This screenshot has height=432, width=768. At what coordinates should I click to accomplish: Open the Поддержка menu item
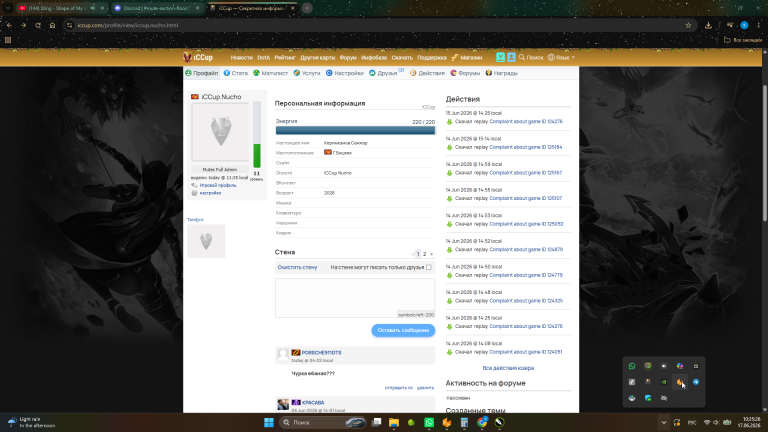point(432,58)
